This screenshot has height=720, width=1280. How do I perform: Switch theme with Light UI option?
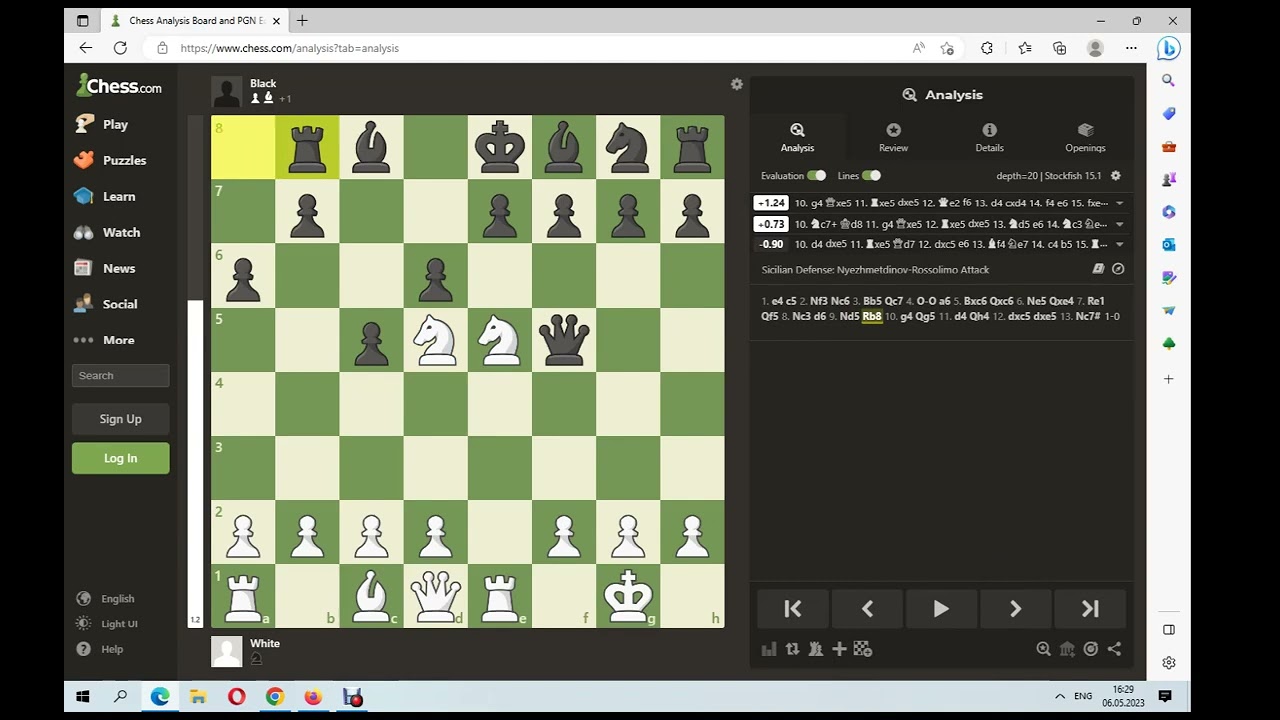click(x=107, y=624)
